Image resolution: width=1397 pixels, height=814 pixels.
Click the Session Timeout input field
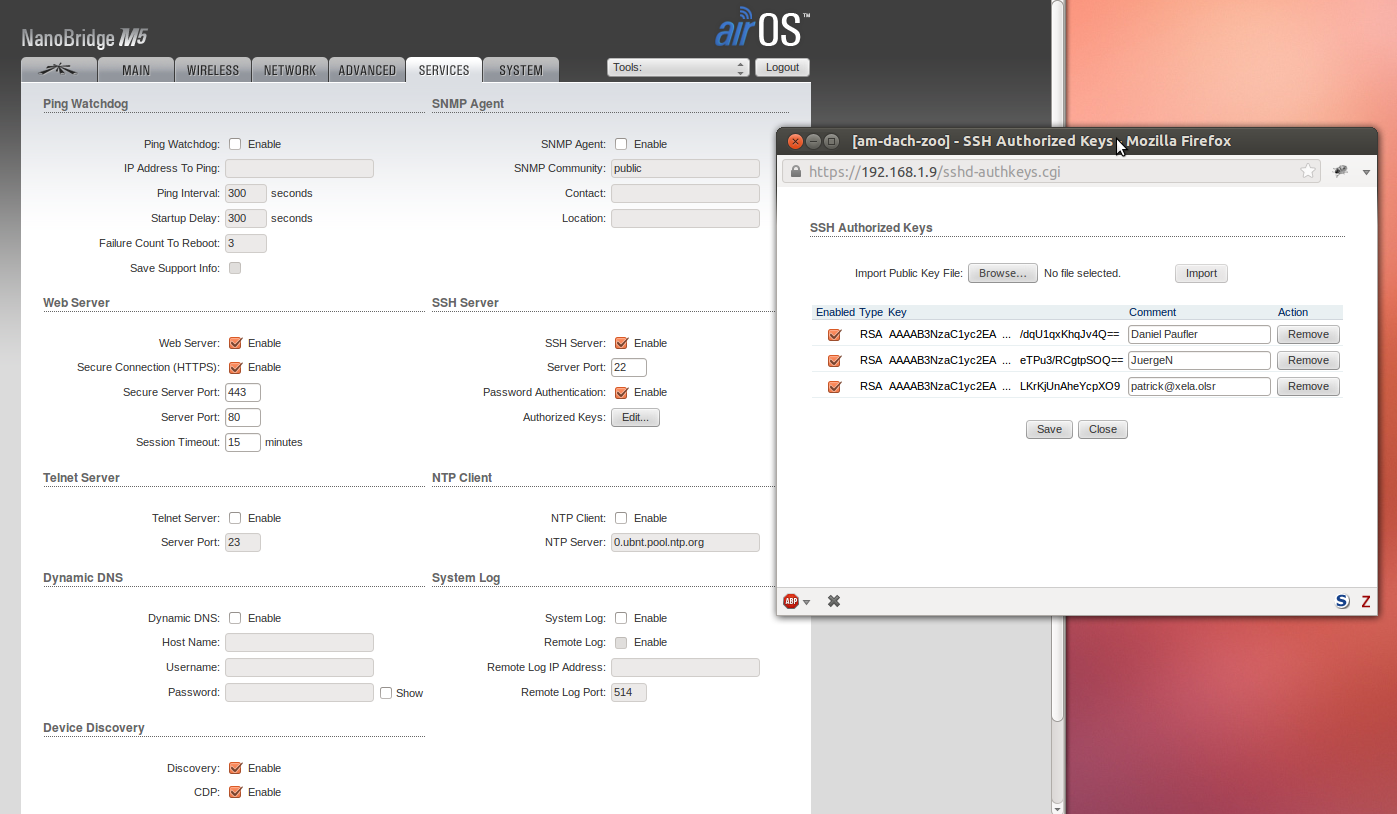point(243,442)
